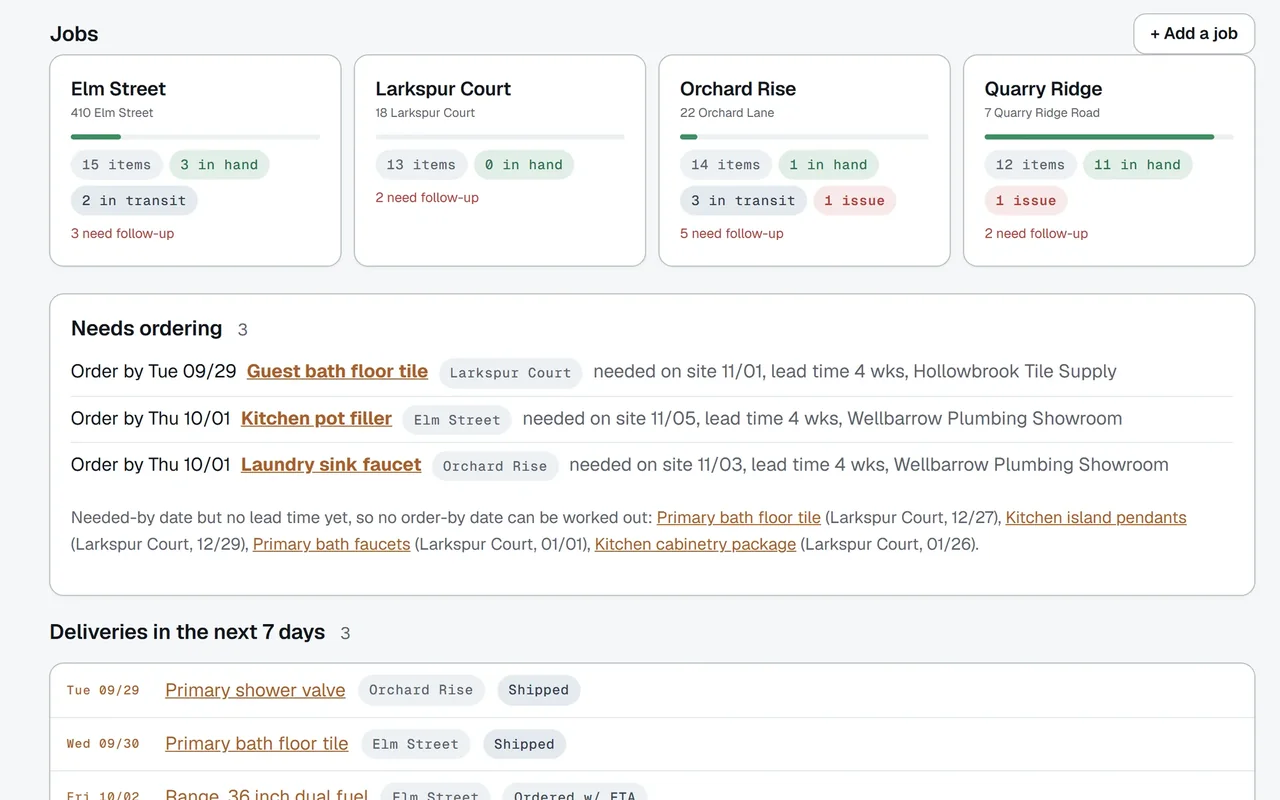Open the "Laundry sink faucet" item link
Viewport: 1280px width, 800px height.
(x=331, y=464)
